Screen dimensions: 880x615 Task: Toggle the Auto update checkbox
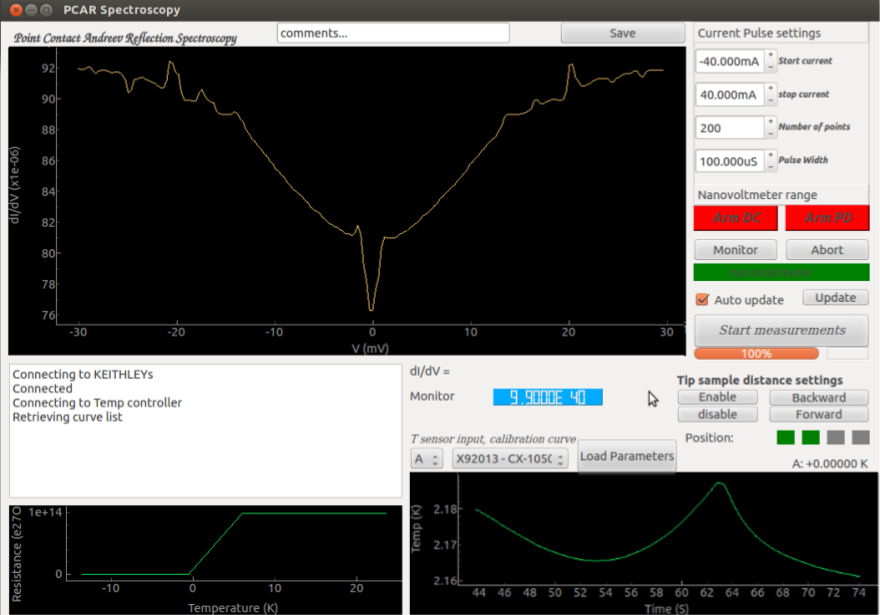click(x=702, y=300)
